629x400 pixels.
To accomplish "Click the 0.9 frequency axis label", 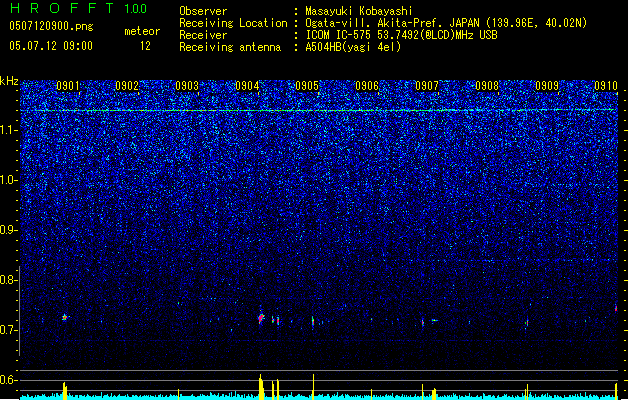I will click(9, 230).
